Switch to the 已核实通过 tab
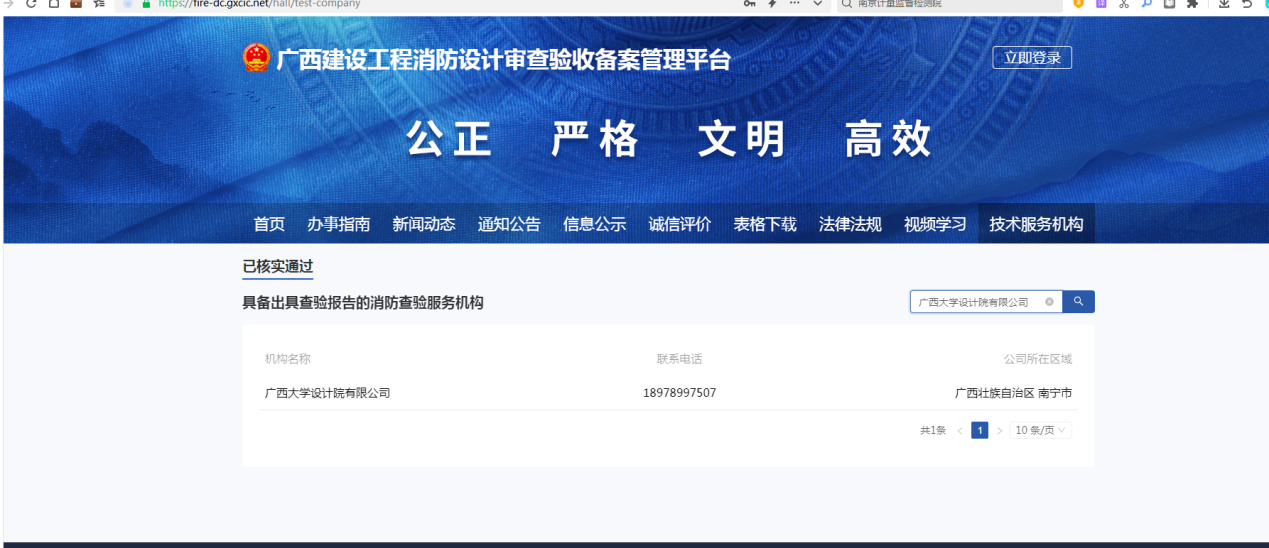Screen dimensions: 1269x548 click(277, 267)
